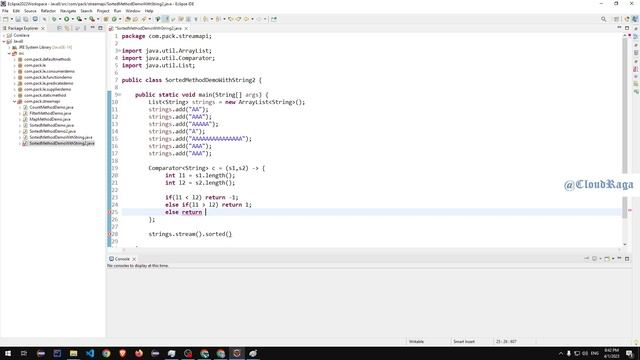
Task: Close the SortedMethodDemoWithString2.java editor tab
Action: point(186,29)
